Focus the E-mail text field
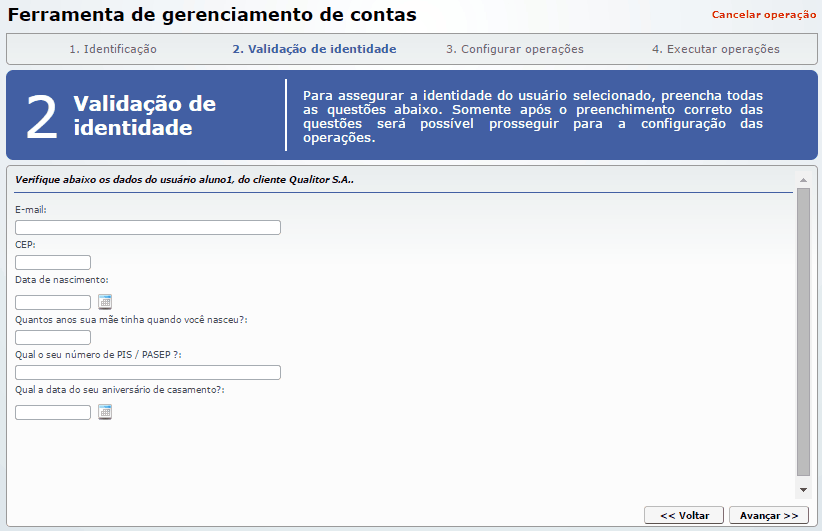Screen dimensions: 822x531 point(148,228)
